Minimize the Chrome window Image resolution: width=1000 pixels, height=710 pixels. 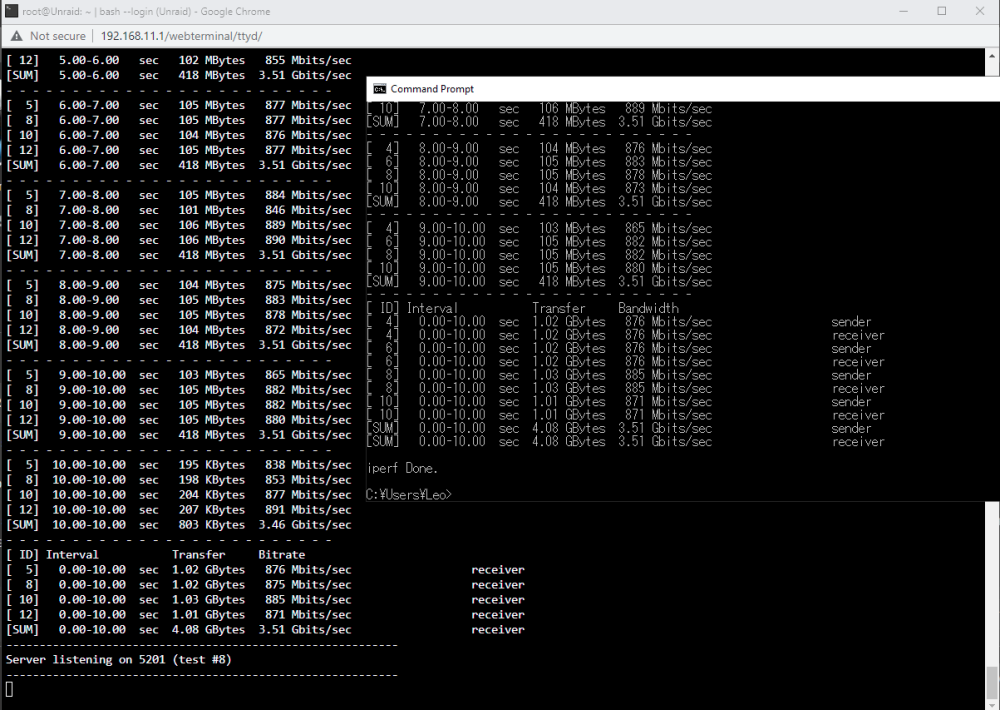coord(903,11)
